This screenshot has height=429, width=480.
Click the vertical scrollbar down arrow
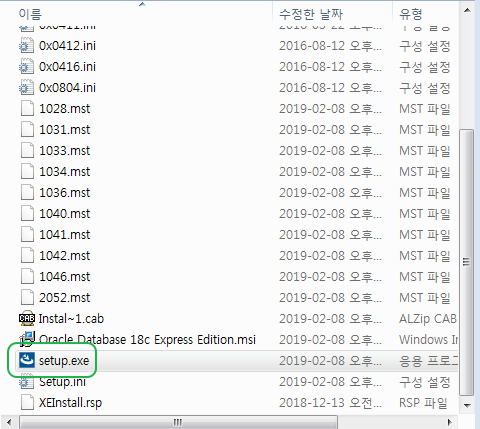point(467,405)
